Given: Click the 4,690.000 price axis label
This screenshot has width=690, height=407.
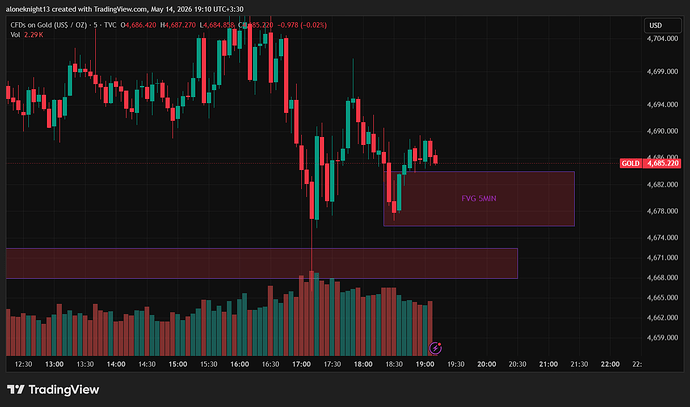Looking at the screenshot, I should coord(662,131).
